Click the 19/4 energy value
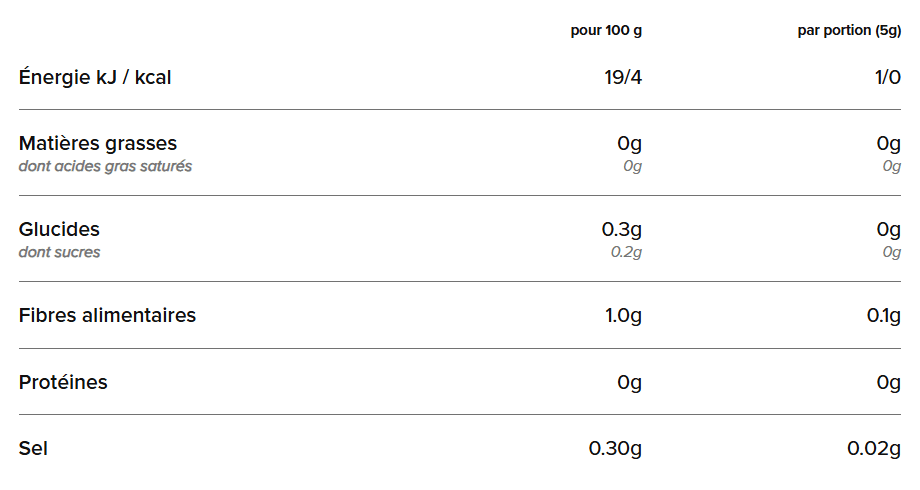The width and height of the screenshot is (920, 490). point(623,77)
